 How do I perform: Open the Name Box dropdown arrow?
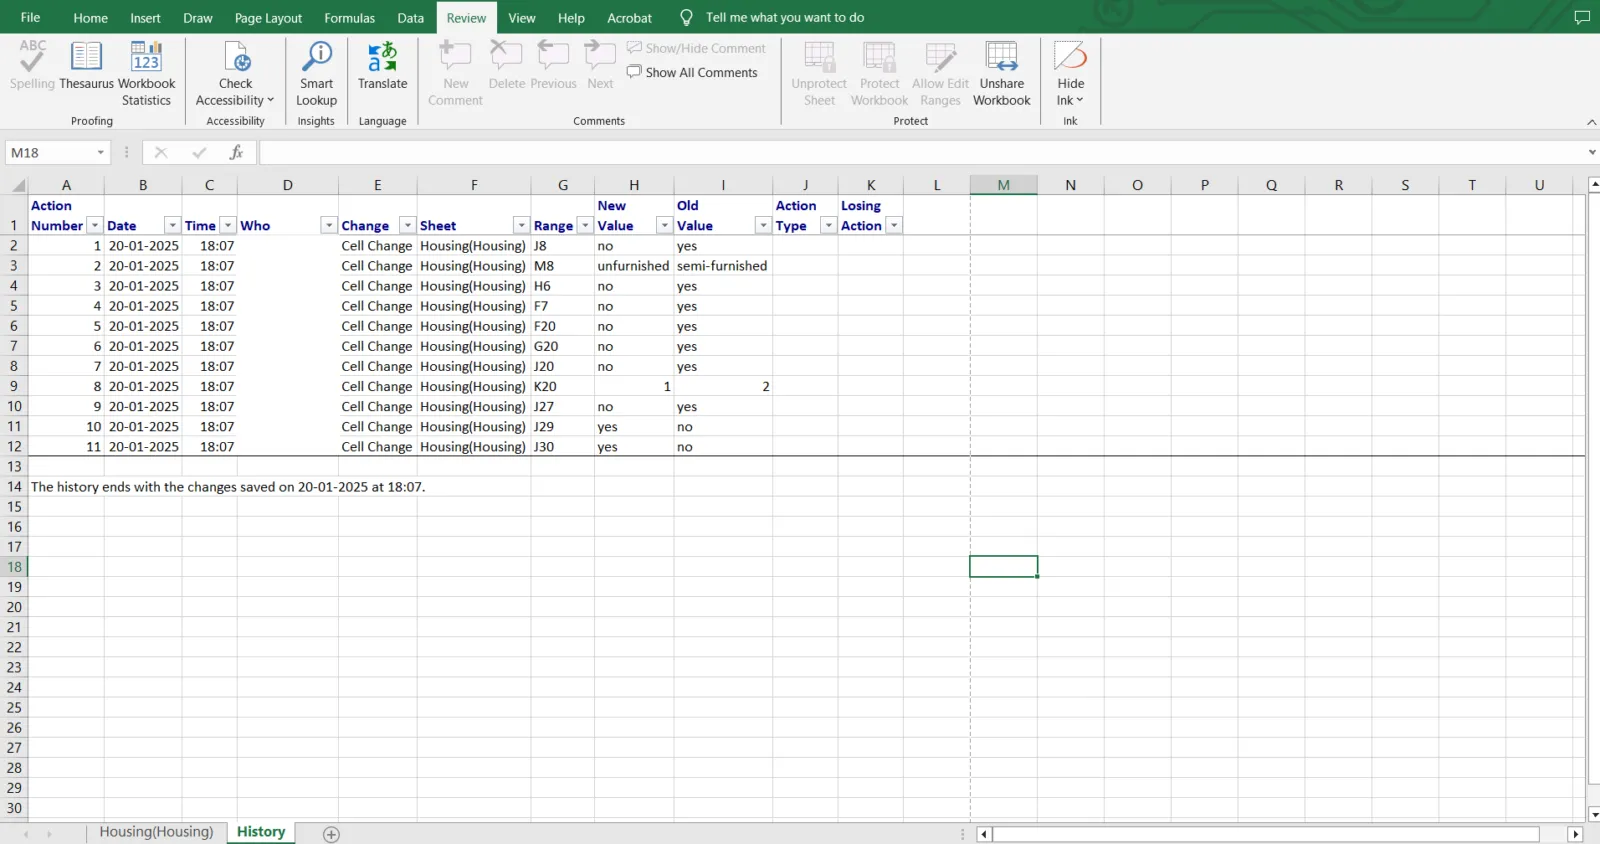pos(100,152)
